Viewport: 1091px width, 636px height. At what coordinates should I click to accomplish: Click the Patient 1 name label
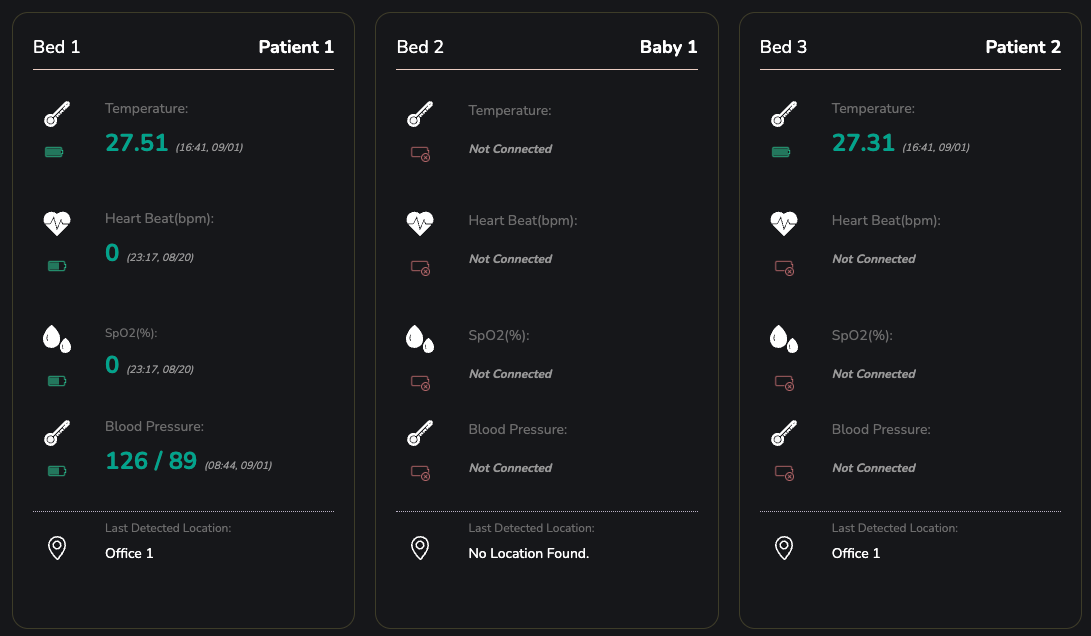pos(297,46)
